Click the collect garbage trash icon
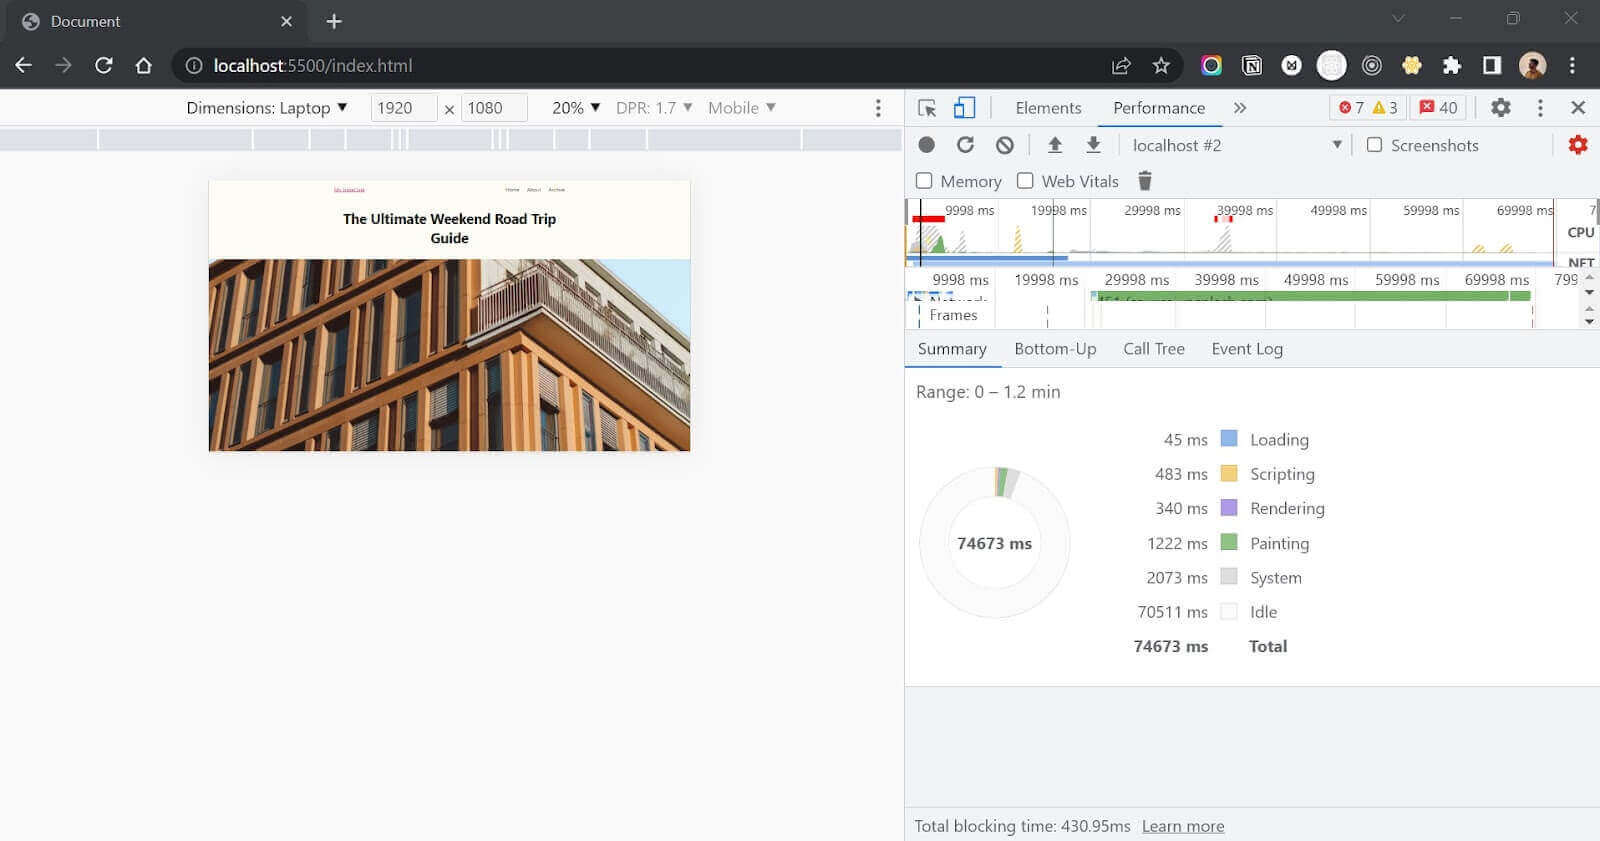This screenshot has height=841, width=1600. 1145,181
